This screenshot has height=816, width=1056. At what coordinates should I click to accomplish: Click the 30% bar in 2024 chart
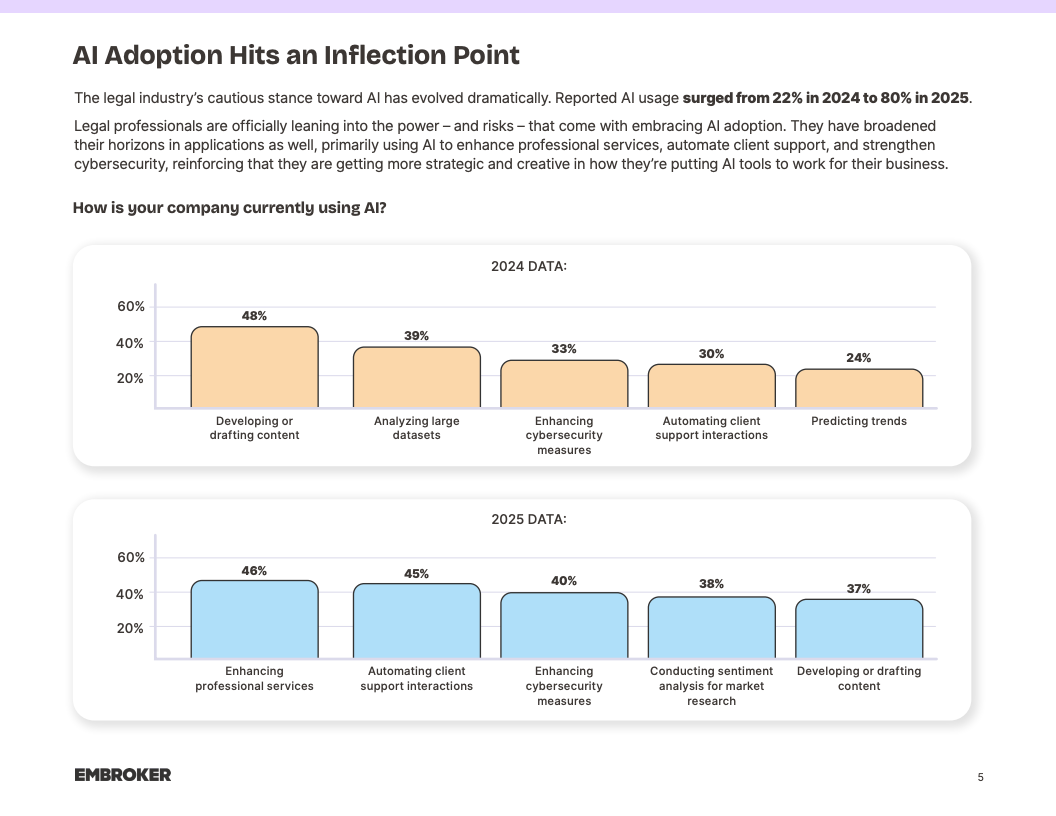click(711, 386)
